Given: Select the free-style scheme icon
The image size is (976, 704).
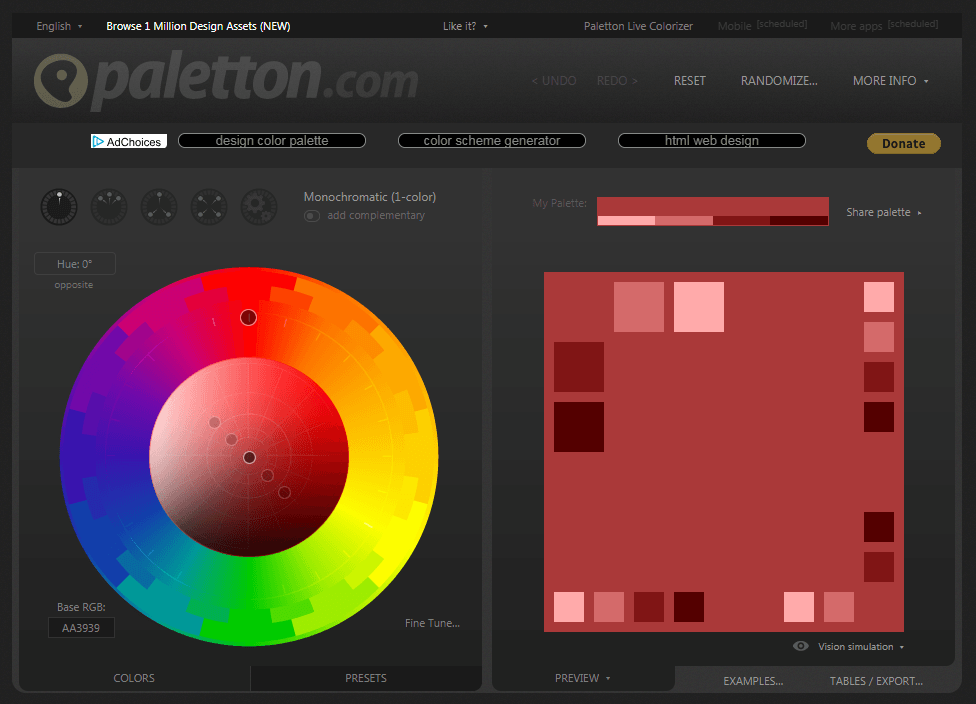Looking at the screenshot, I should coord(259,207).
